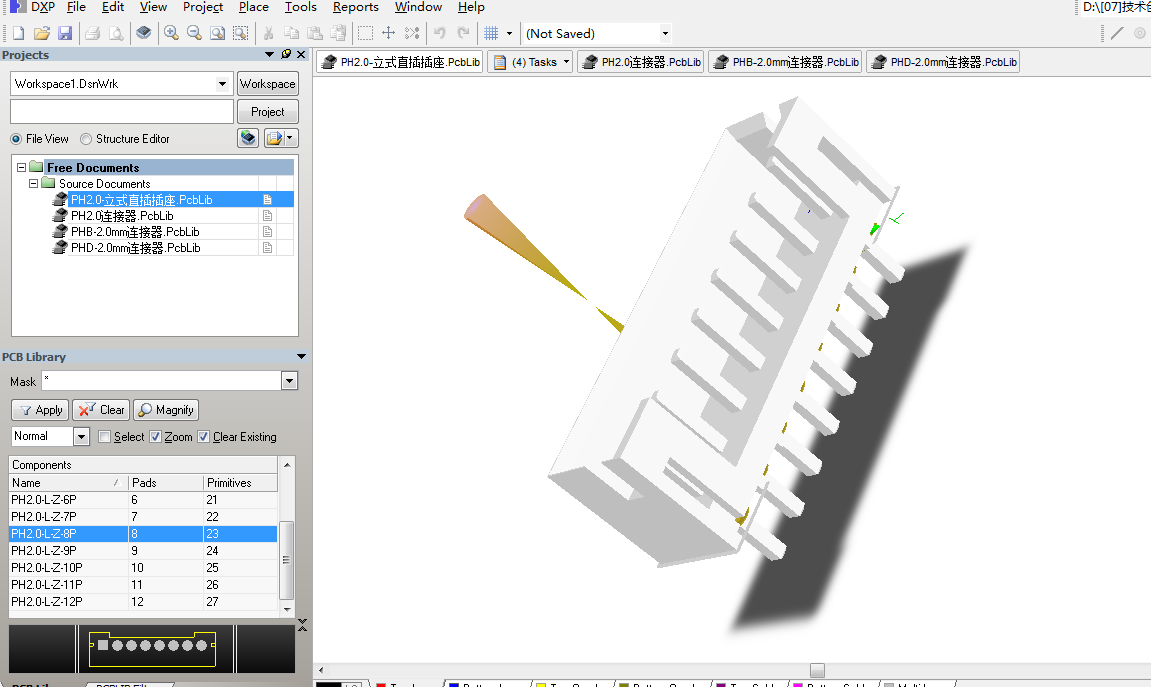
Task: Click the Components list scroll down arrow
Action: click(x=287, y=609)
